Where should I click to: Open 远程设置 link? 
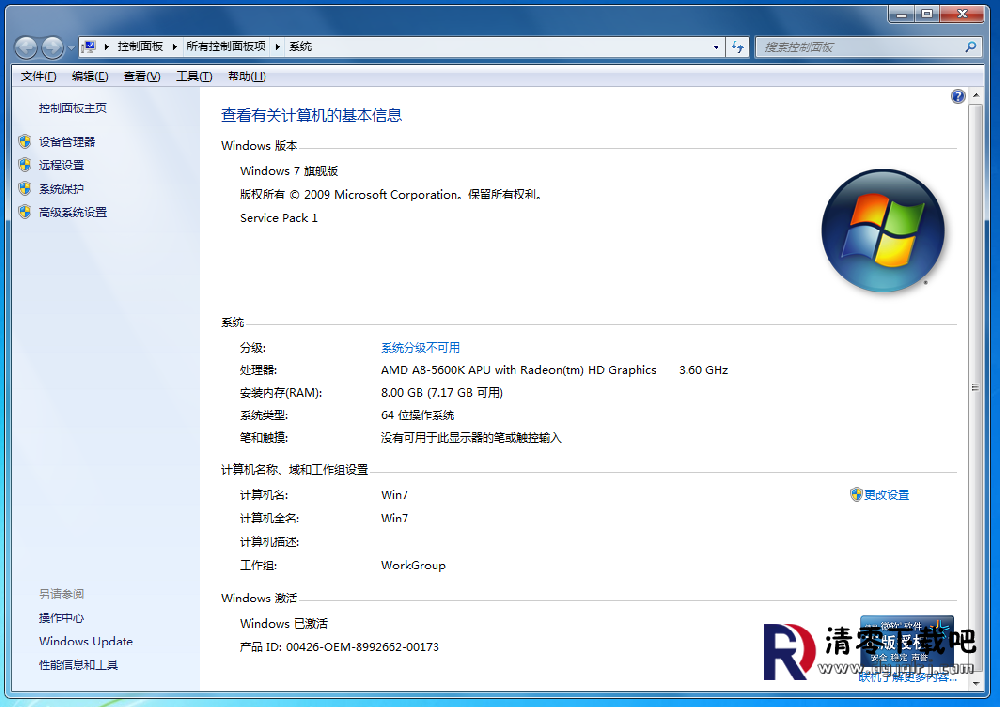pyautogui.click(x=61, y=165)
